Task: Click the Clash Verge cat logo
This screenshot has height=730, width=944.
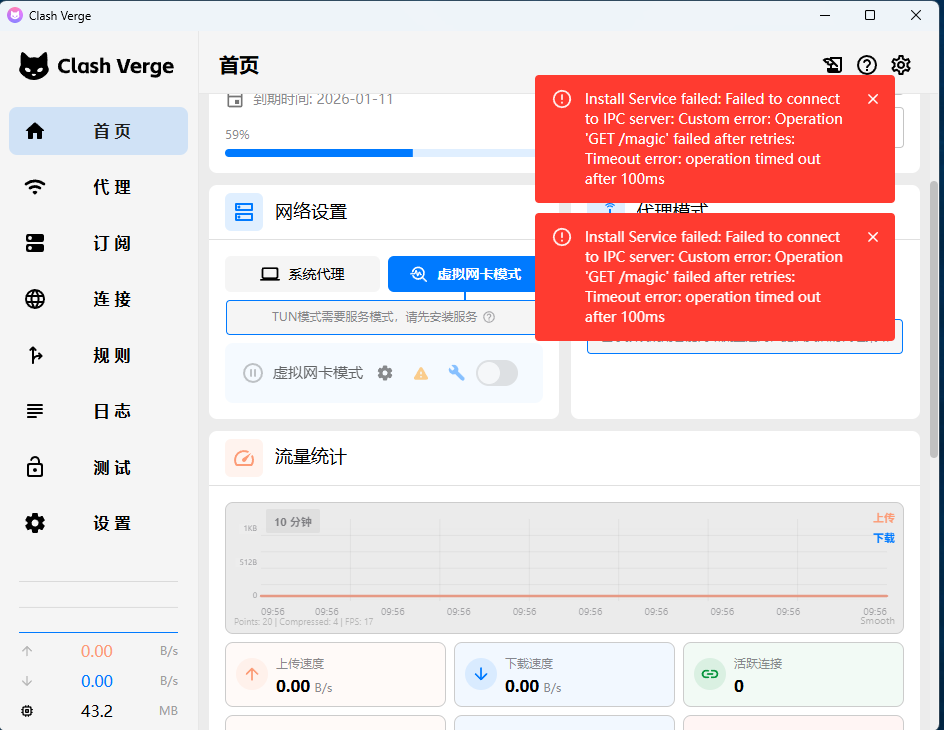Action: pyautogui.click(x=35, y=64)
